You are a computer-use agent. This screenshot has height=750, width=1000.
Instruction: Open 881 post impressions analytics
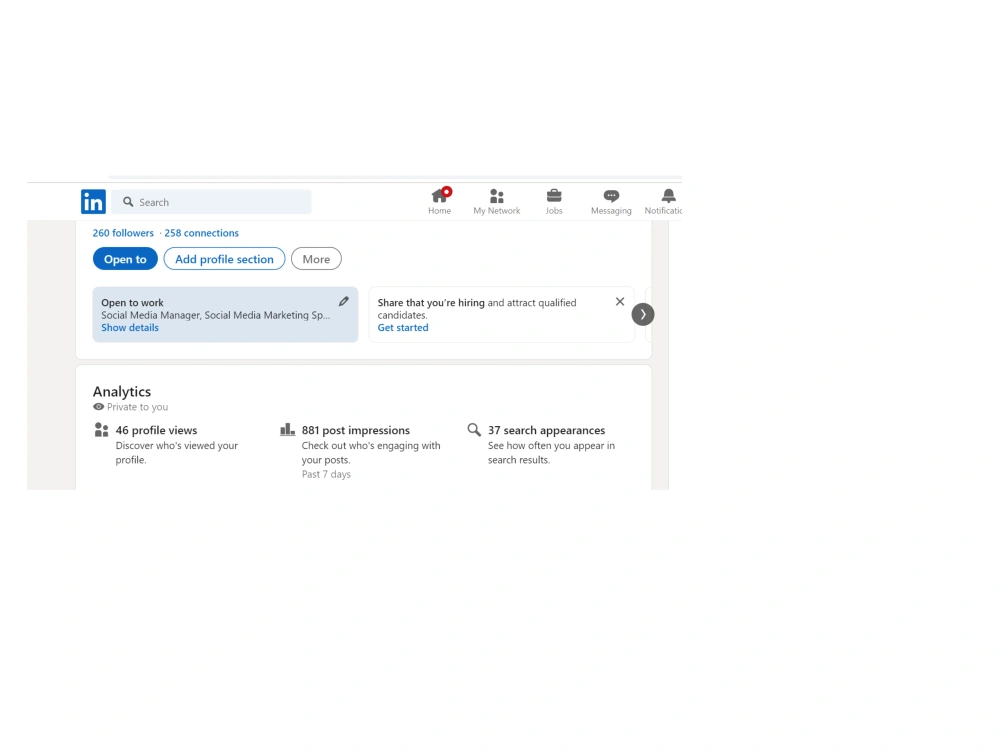point(356,430)
